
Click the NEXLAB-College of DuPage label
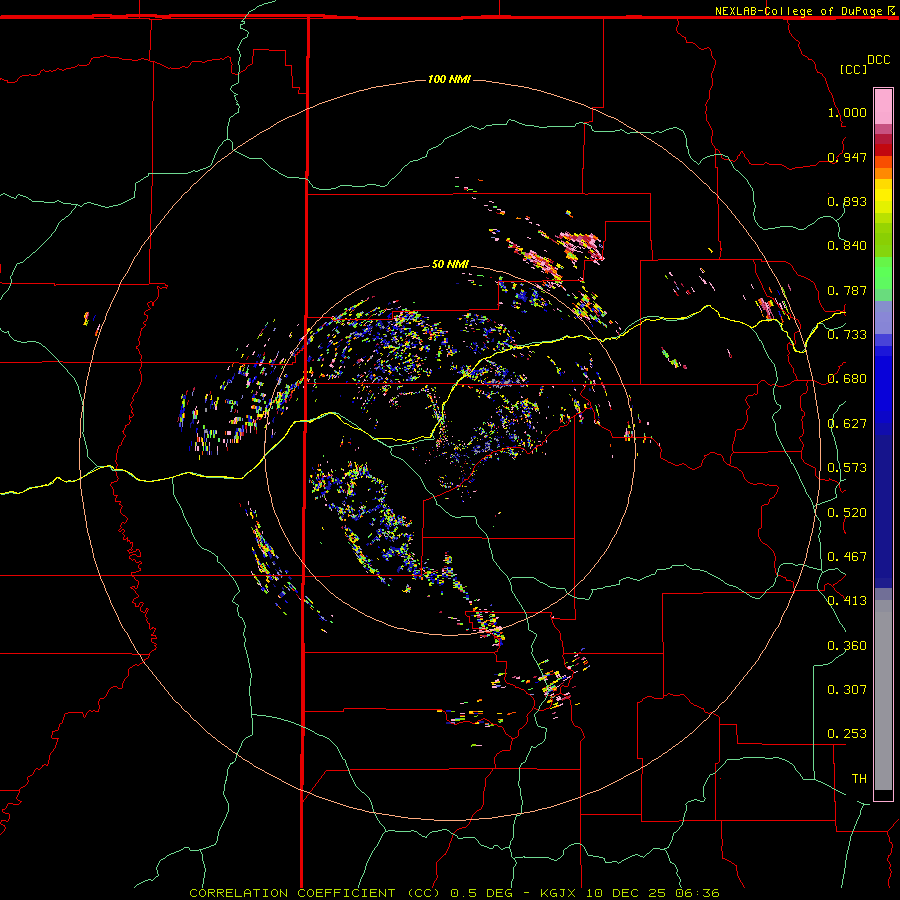pos(798,11)
